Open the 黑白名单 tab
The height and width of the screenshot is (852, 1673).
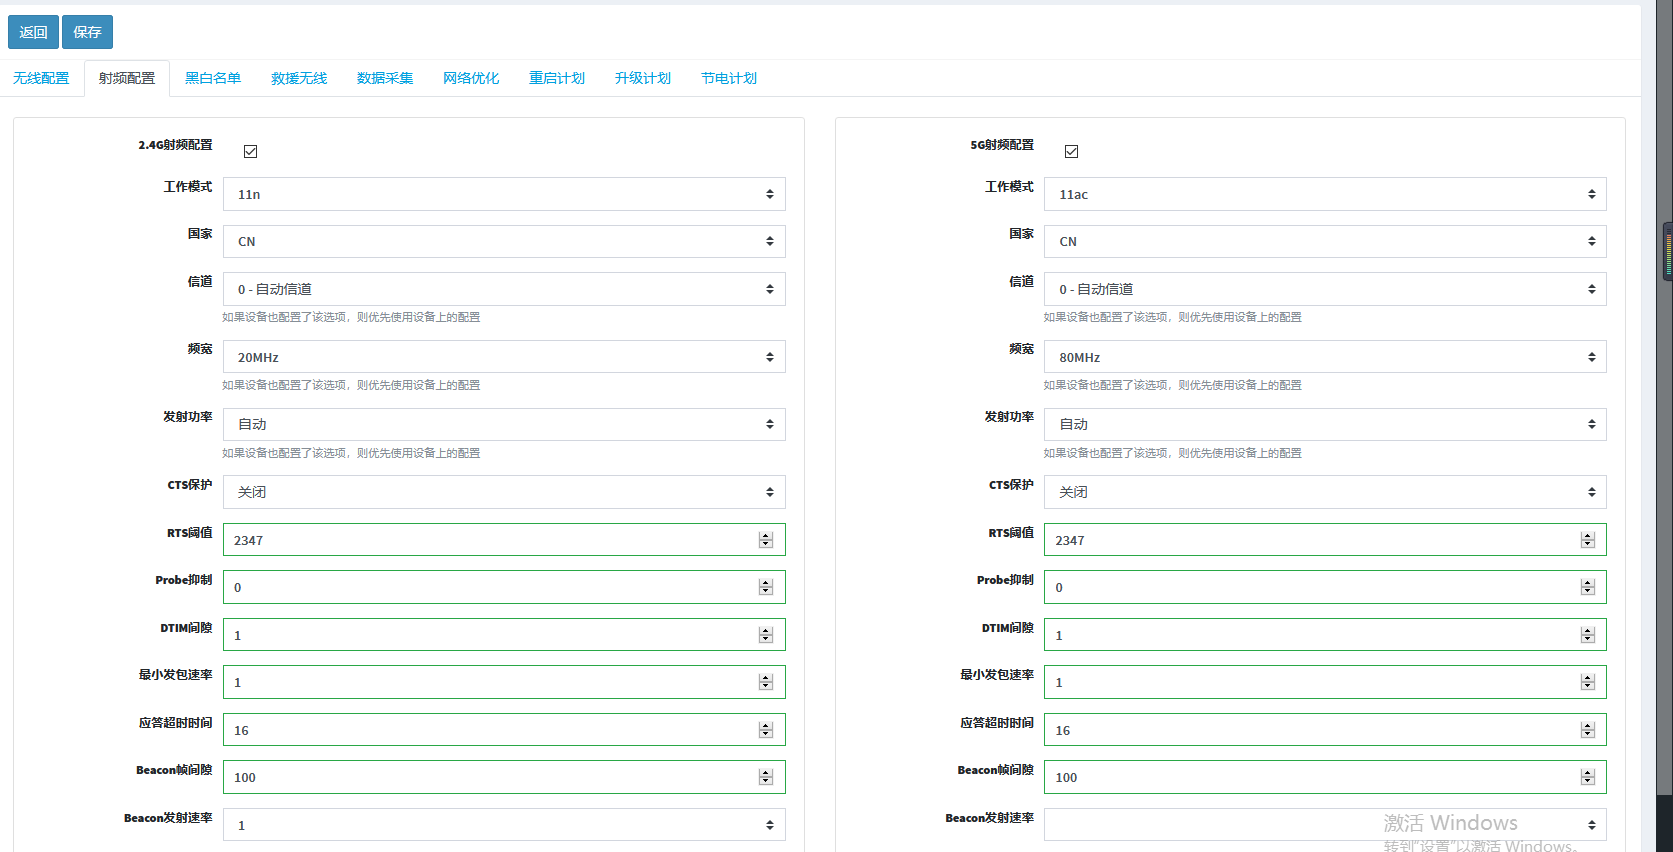[213, 78]
